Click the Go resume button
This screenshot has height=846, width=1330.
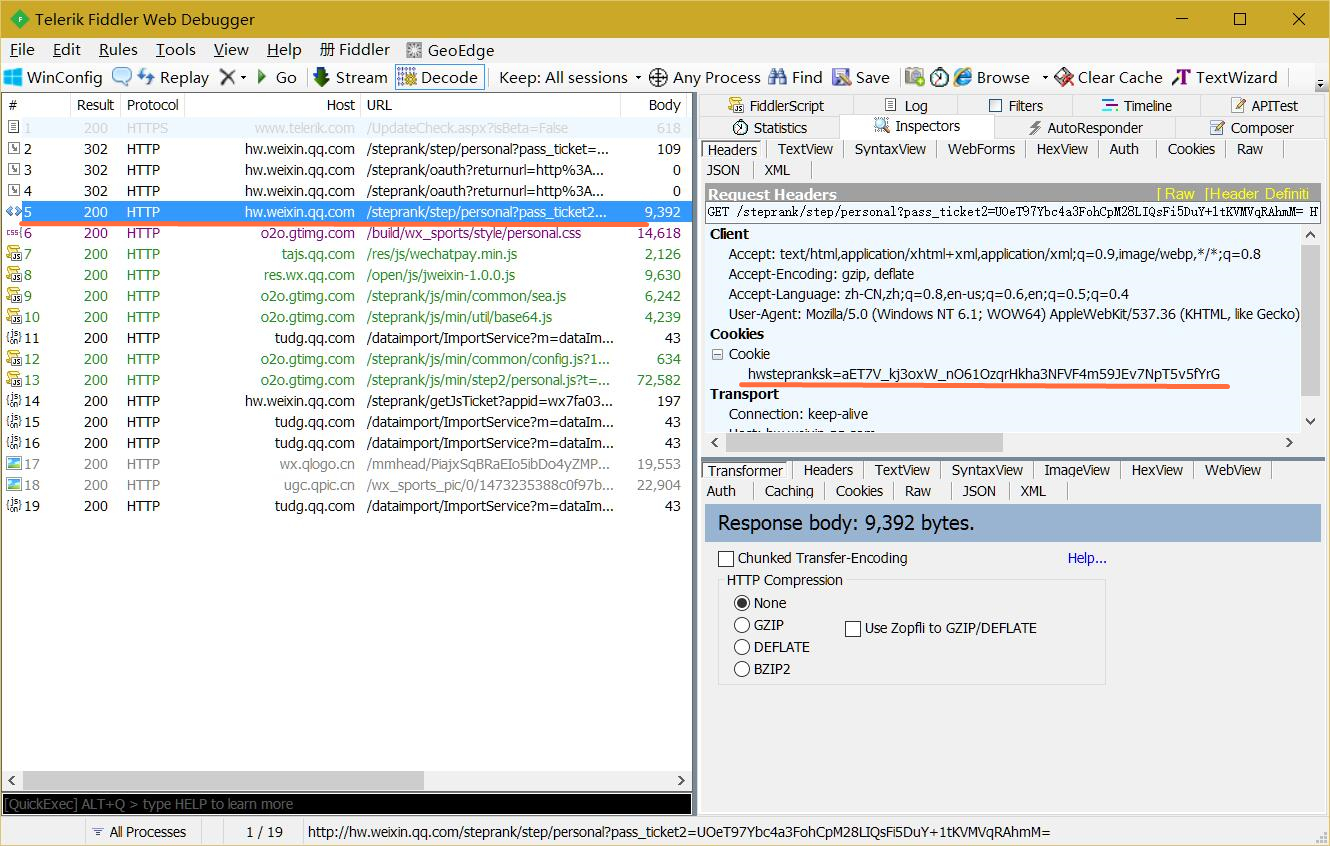(x=276, y=77)
